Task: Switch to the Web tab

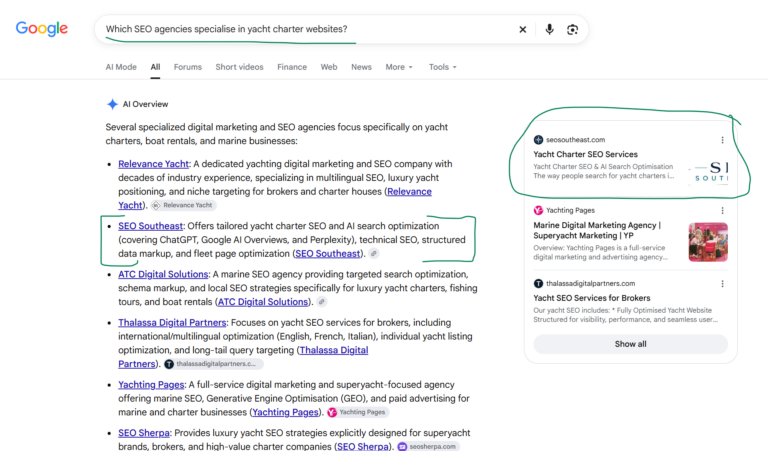Action: (329, 67)
